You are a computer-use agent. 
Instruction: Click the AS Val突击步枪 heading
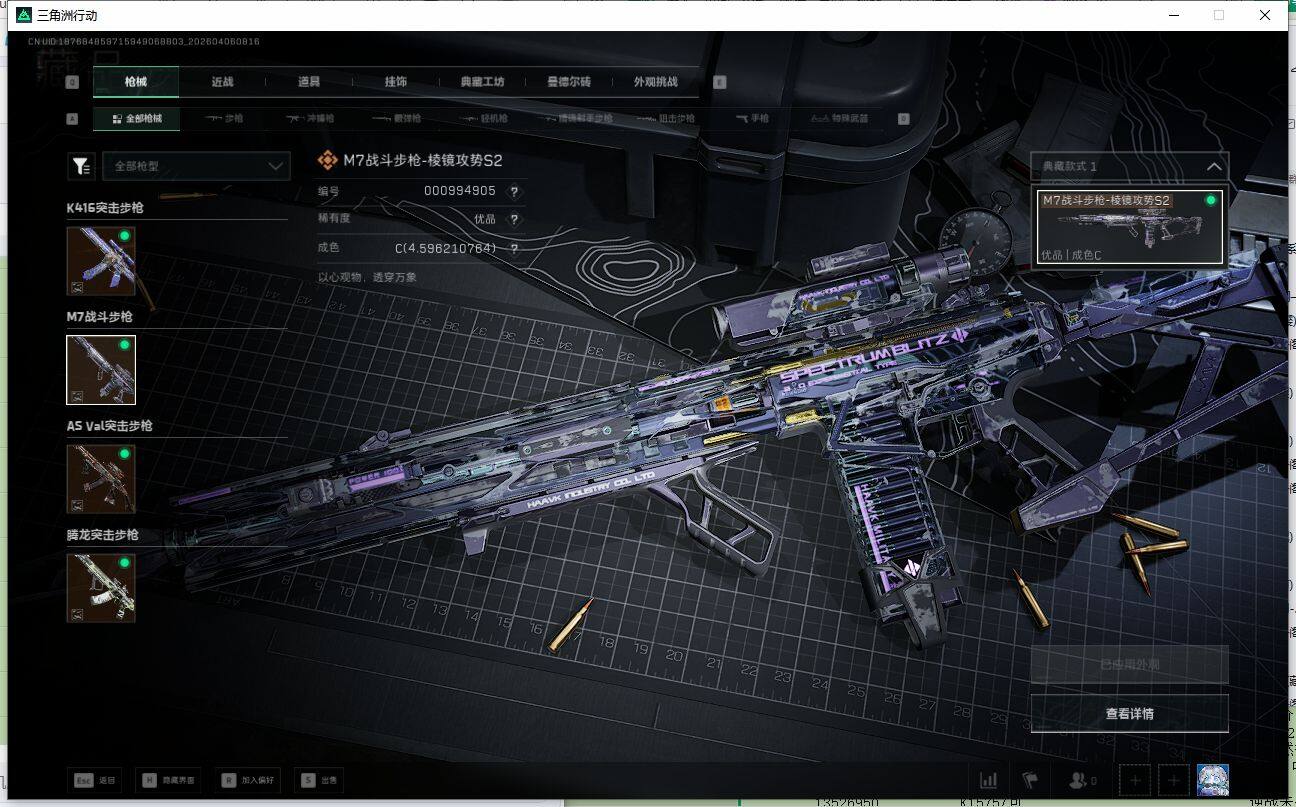110,426
